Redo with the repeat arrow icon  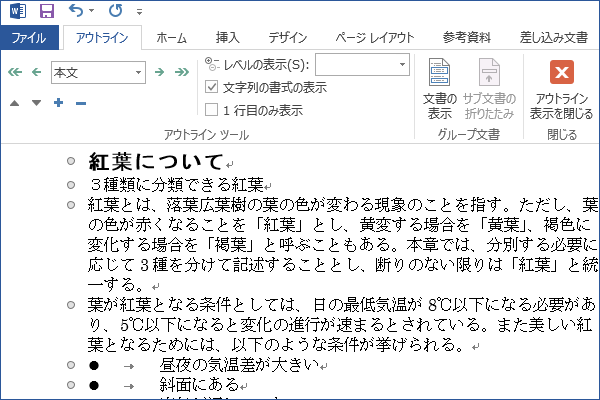[116, 10]
